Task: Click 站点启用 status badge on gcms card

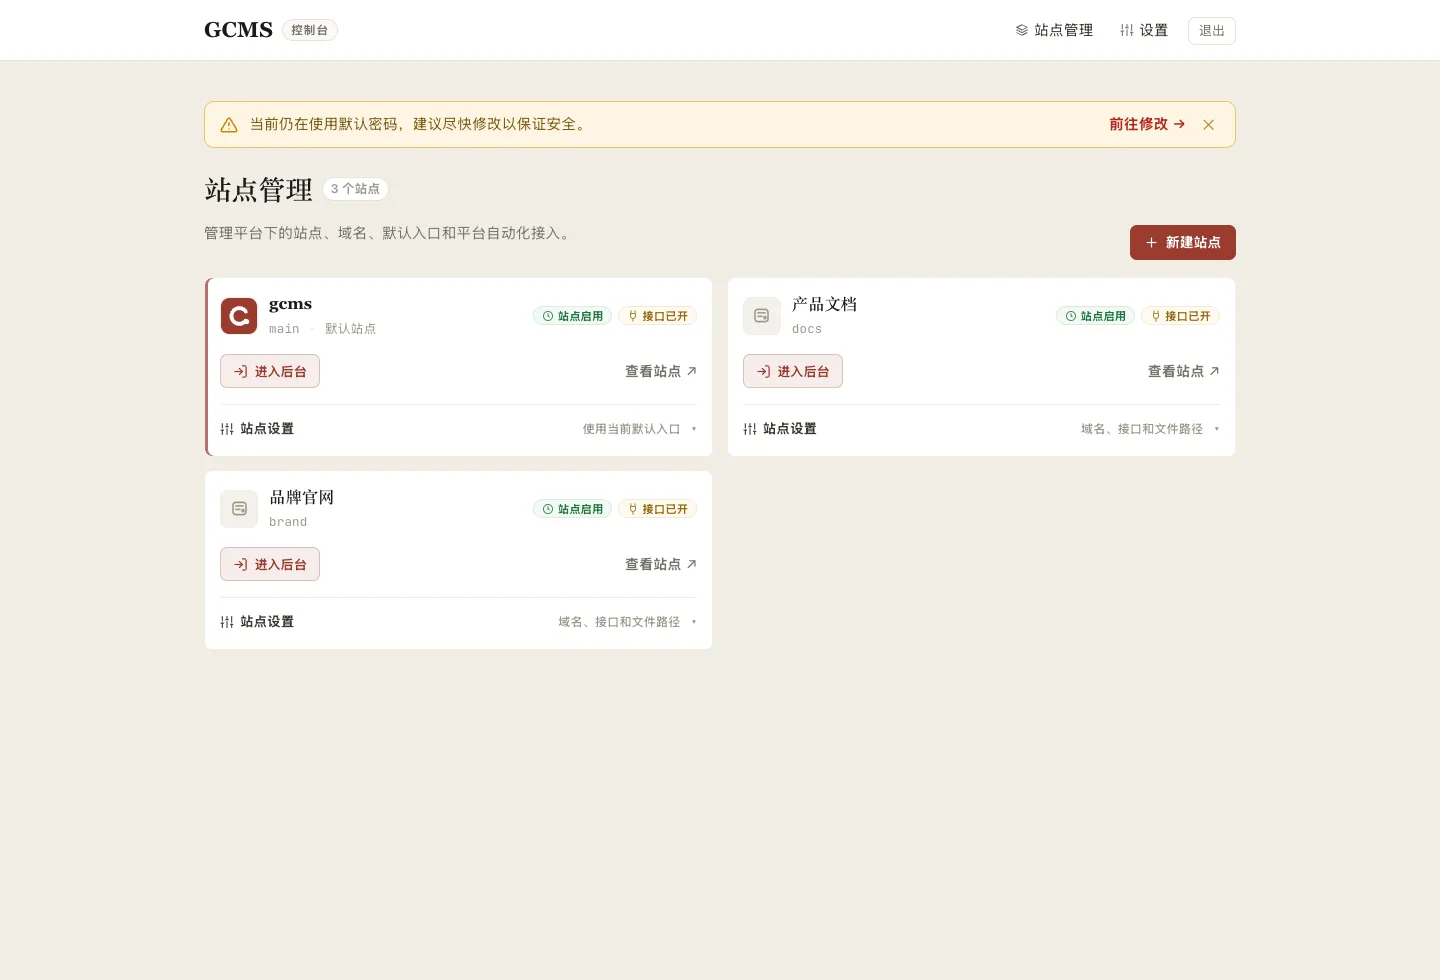Action: (x=572, y=316)
